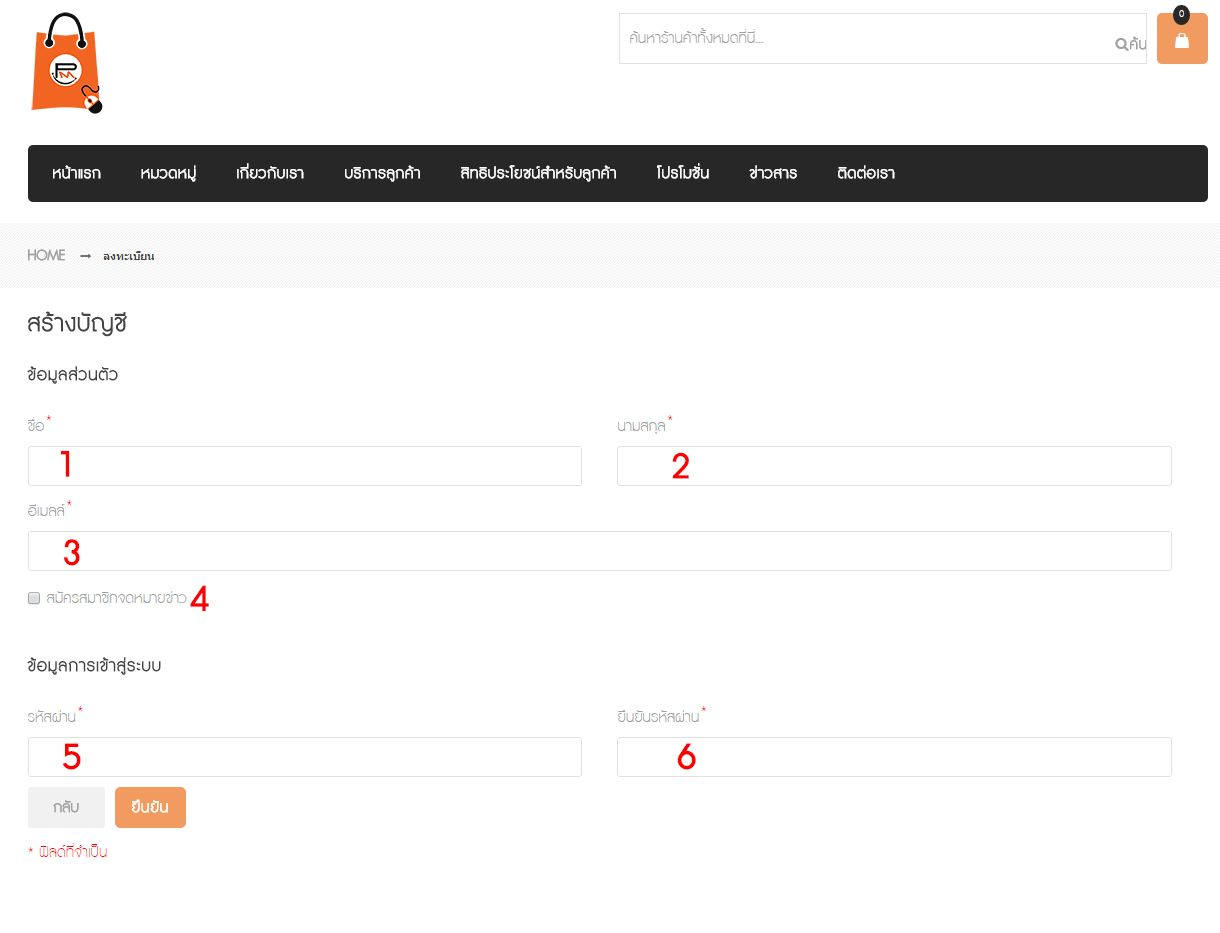Select บริการลูกค้า from navigation bar

coord(382,173)
